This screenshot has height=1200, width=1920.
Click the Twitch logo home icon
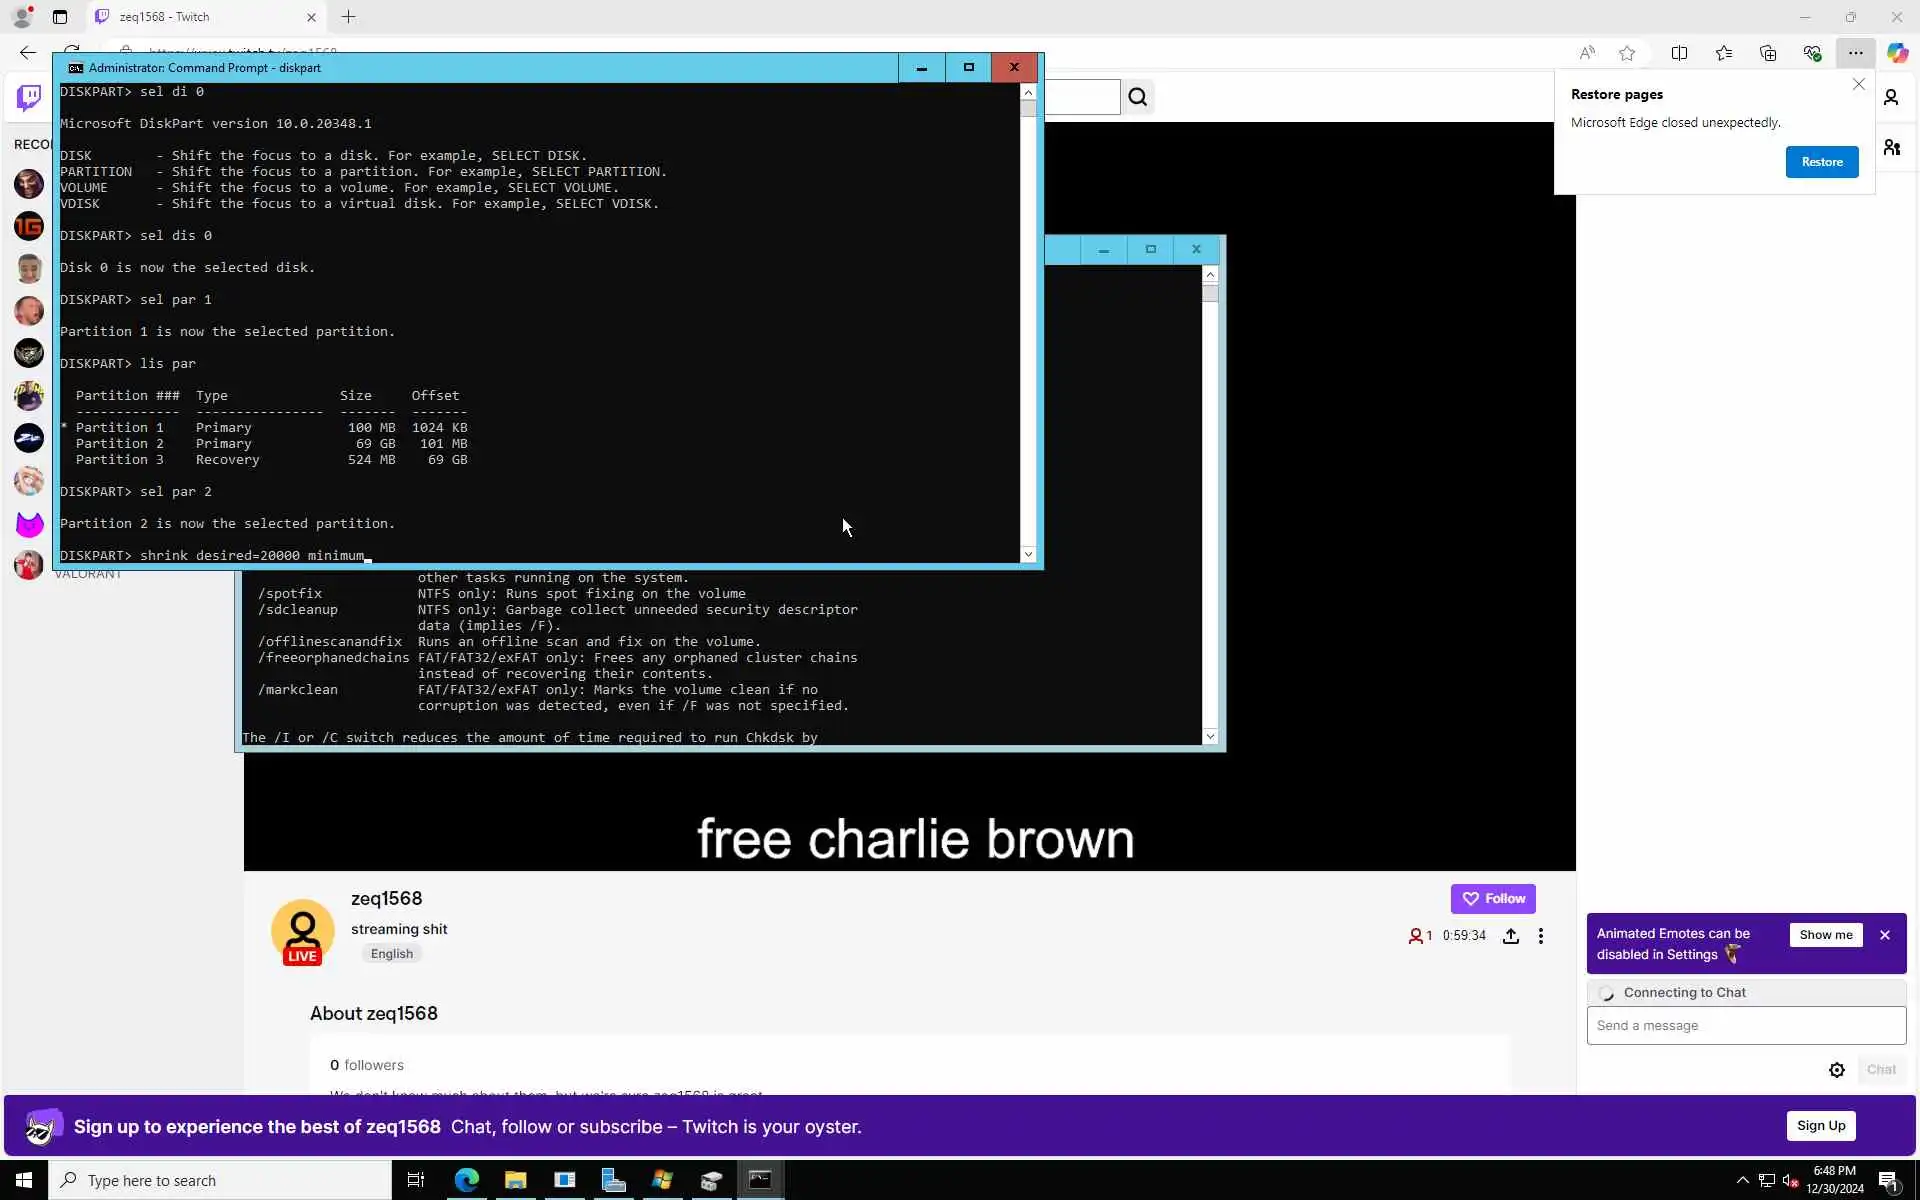click(29, 97)
